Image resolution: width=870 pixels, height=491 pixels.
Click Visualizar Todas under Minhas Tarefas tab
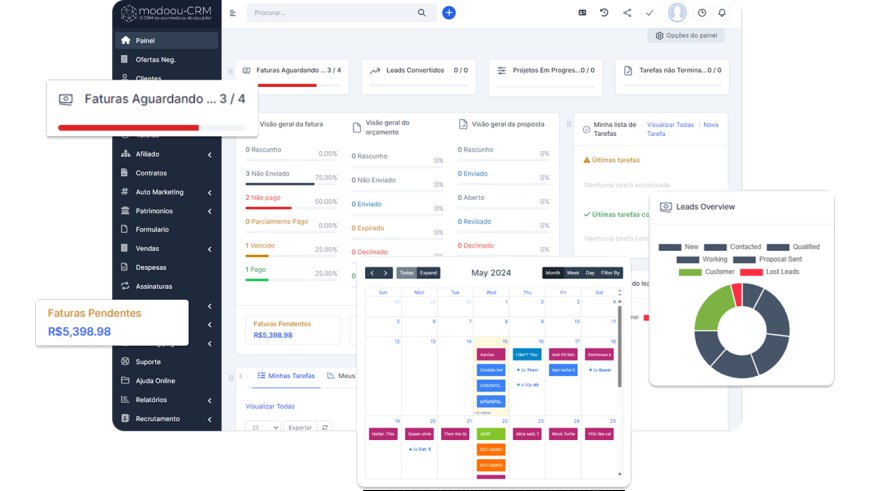(x=270, y=406)
